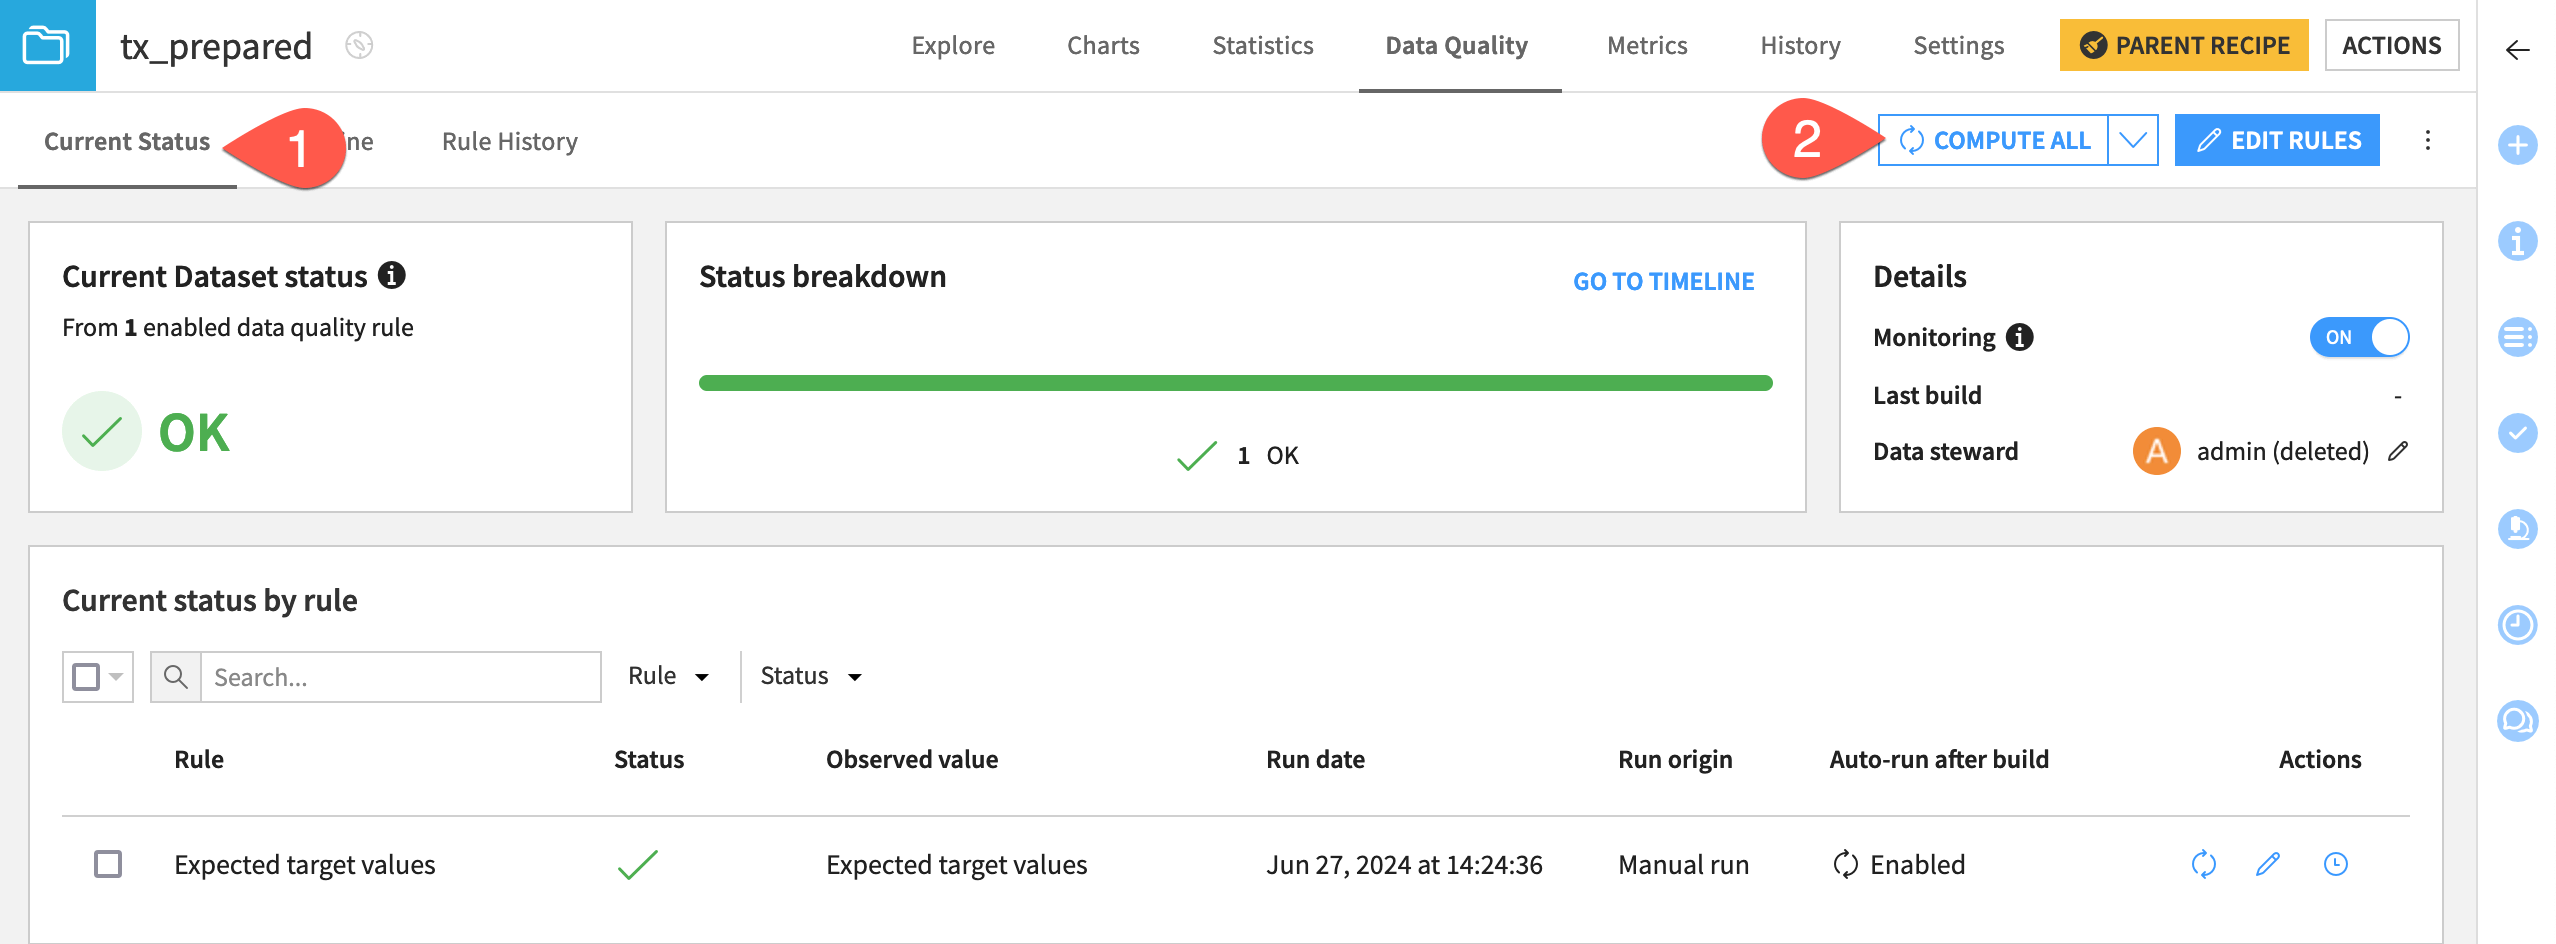Select the Current Status subtab
The width and height of the screenshot is (2556, 944).
tap(127, 141)
